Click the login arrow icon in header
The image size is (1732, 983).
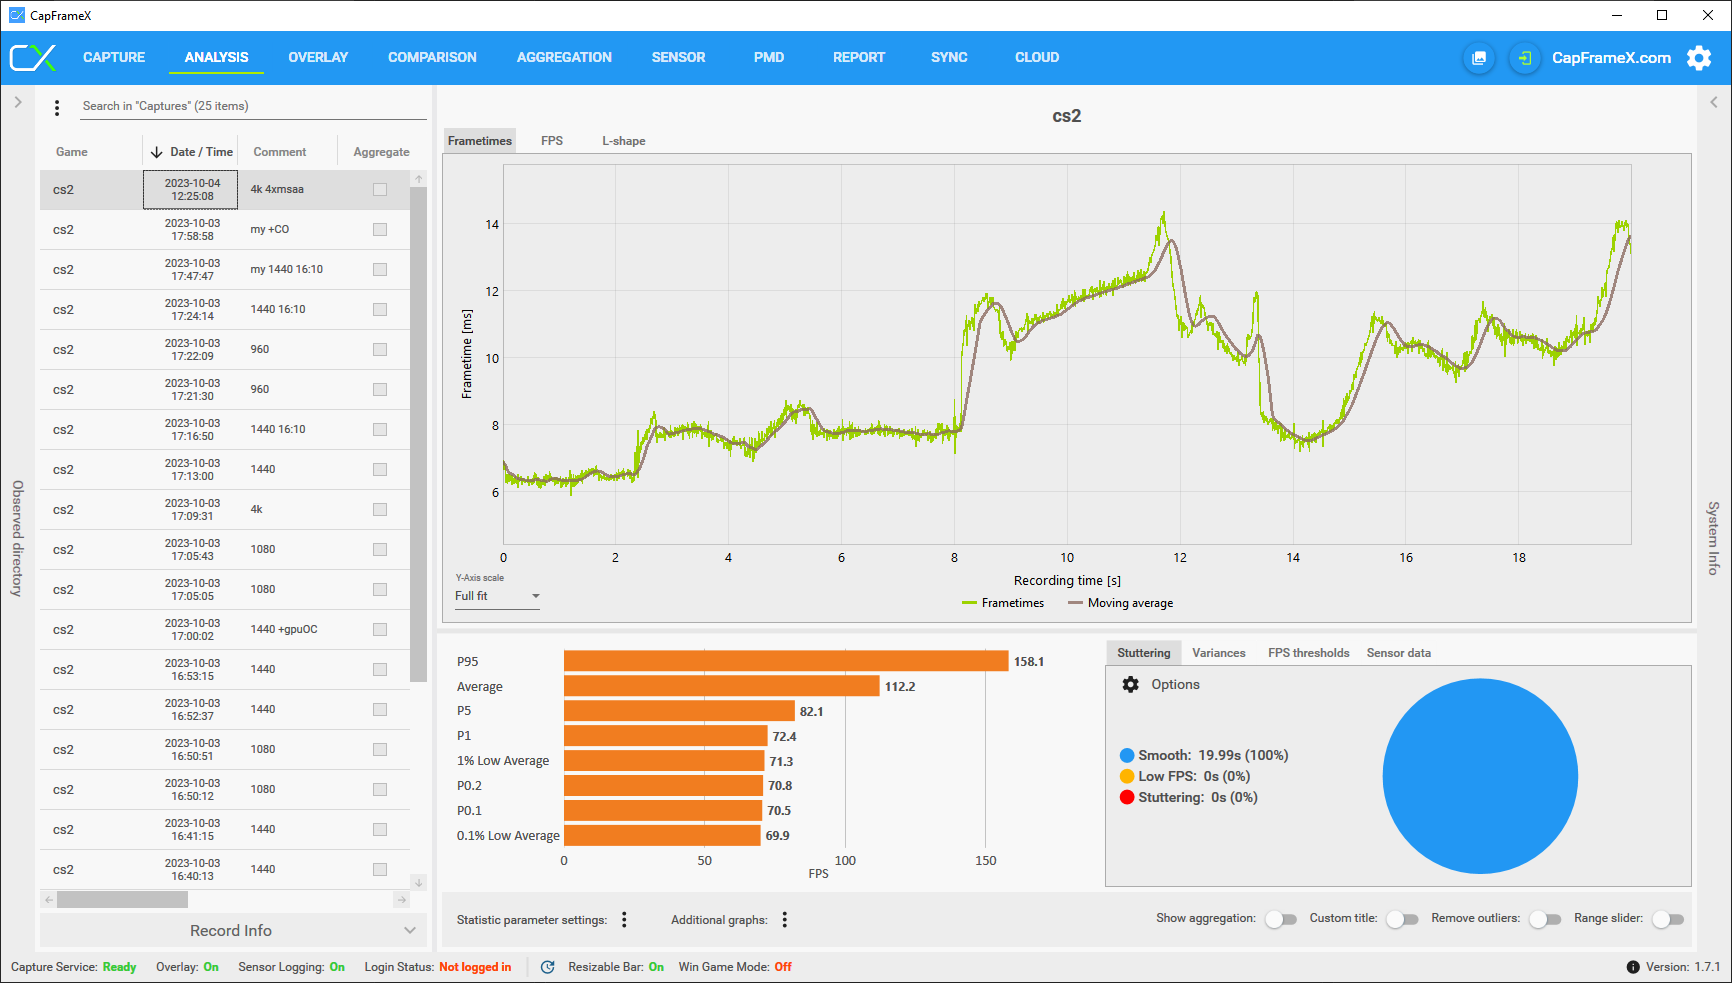tap(1524, 58)
